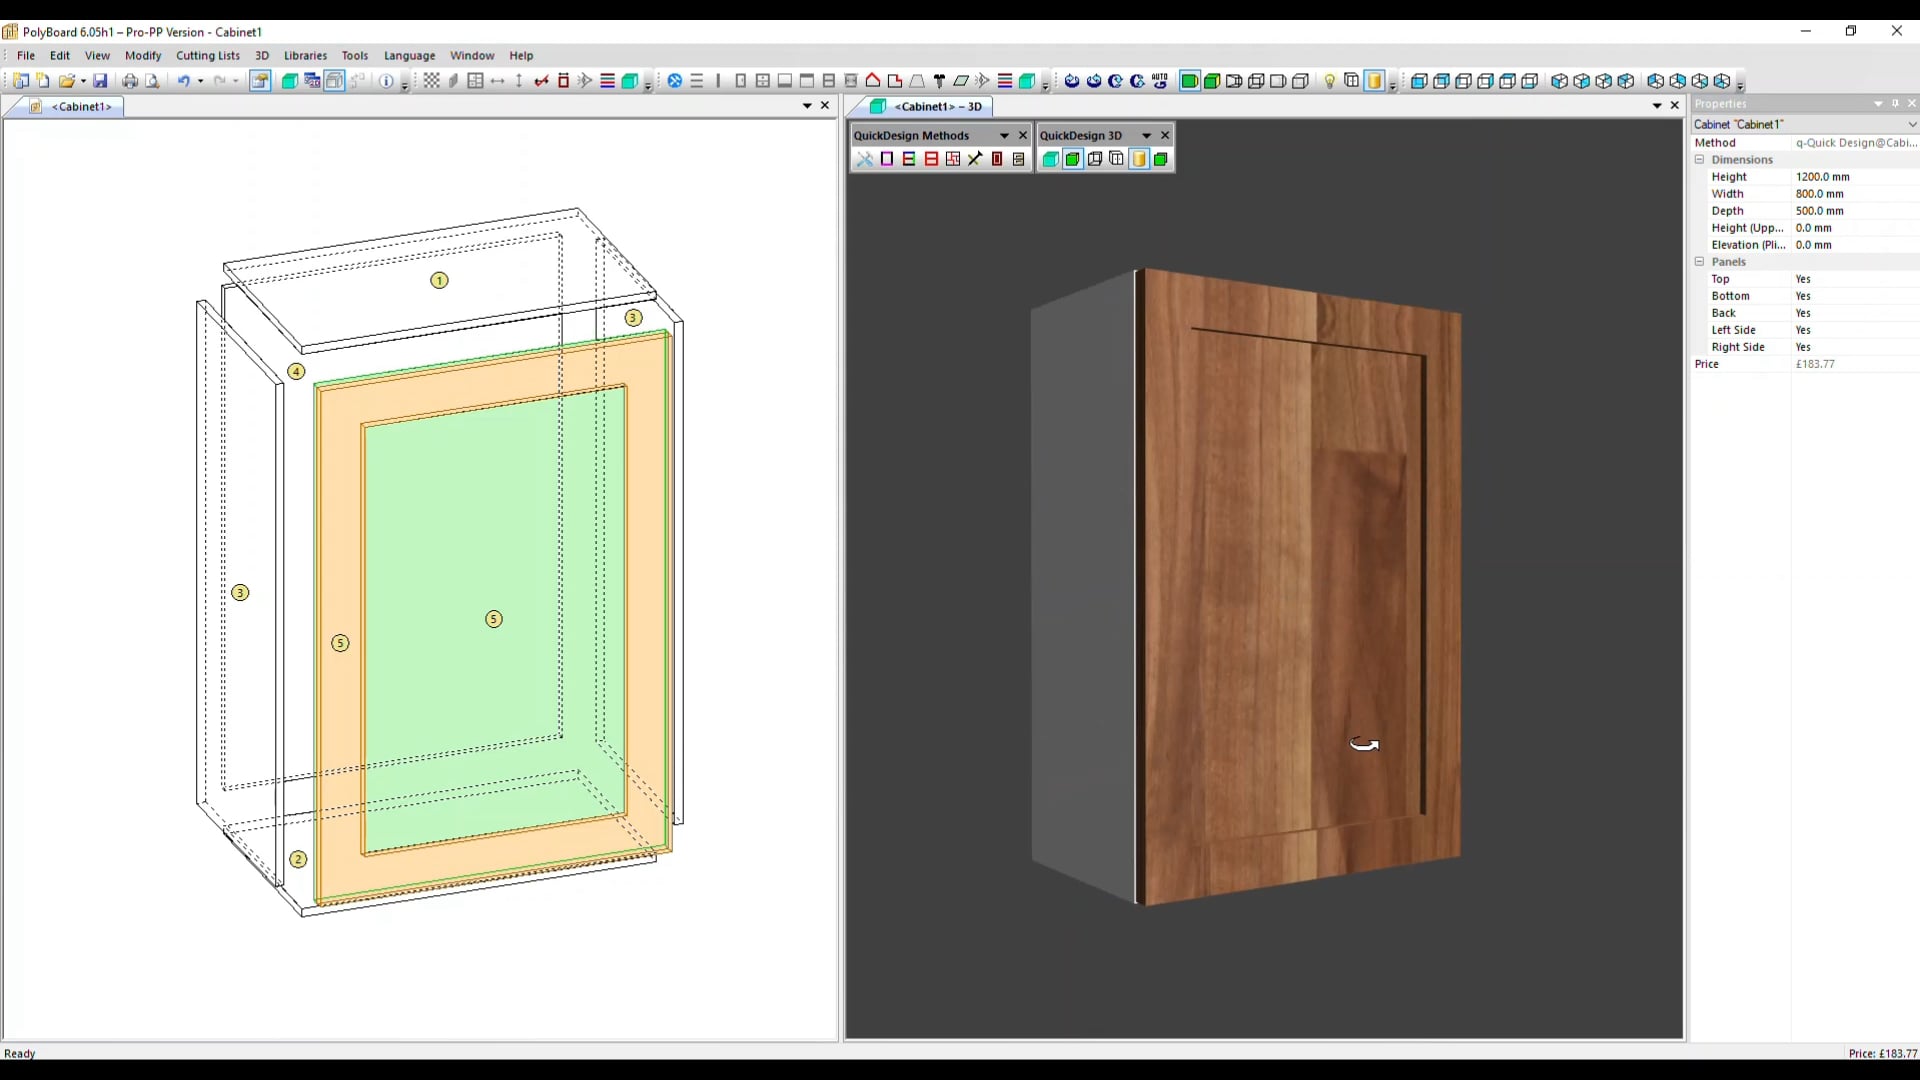
Task: Open the Cutting Lists menu
Action: pos(208,56)
